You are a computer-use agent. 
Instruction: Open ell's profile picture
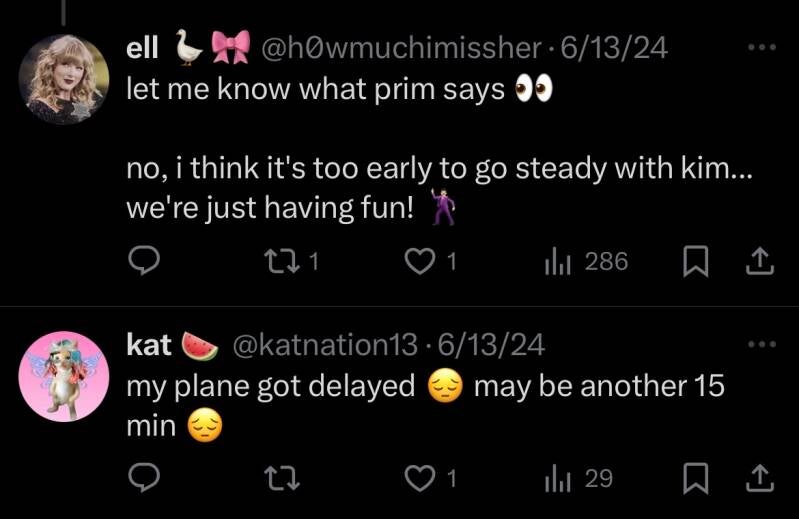(64, 79)
